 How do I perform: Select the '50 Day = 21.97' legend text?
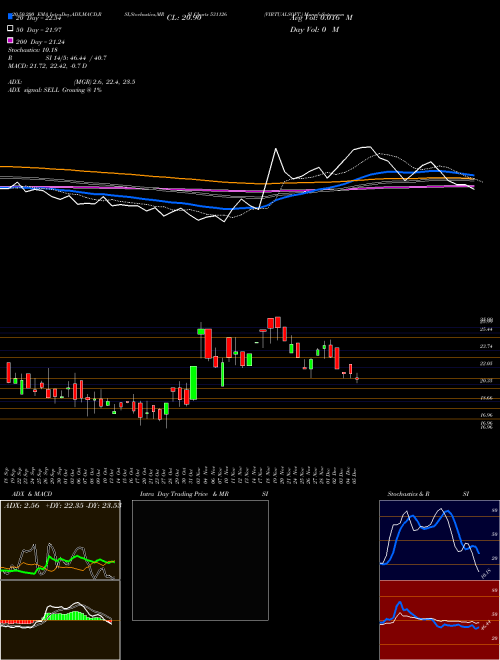coord(39,29)
